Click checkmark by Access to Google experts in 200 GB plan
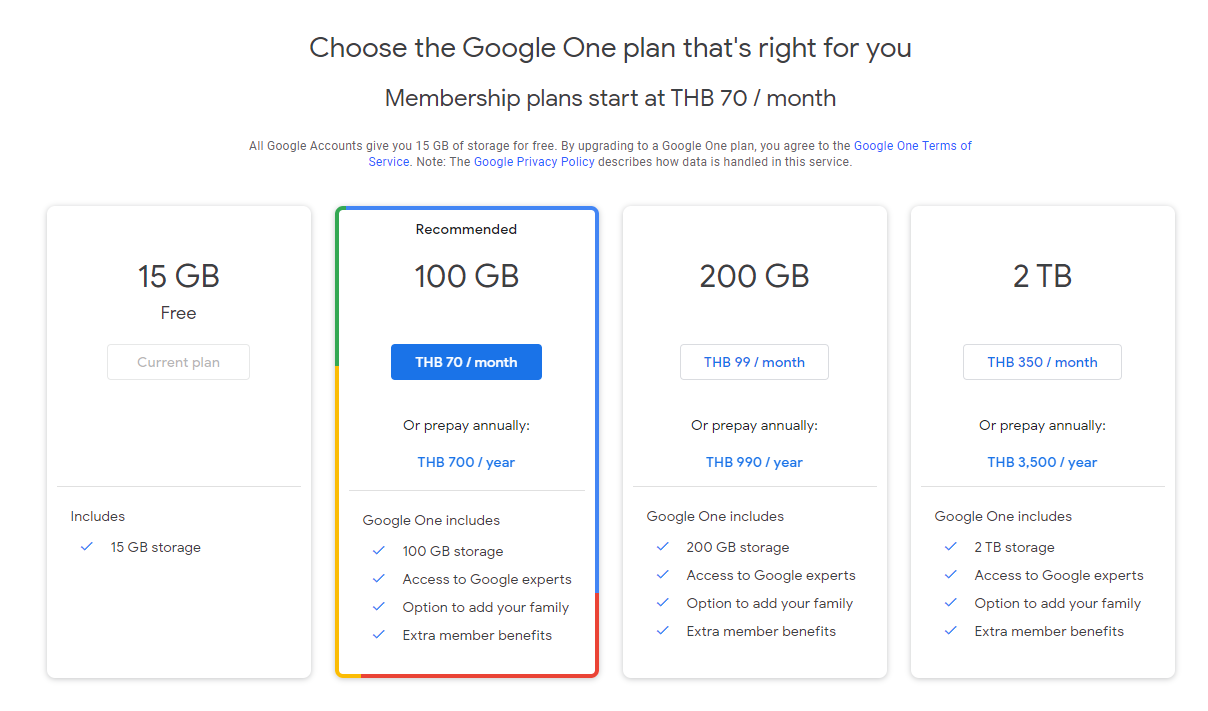The width and height of the screenshot is (1208, 711). click(663, 575)
